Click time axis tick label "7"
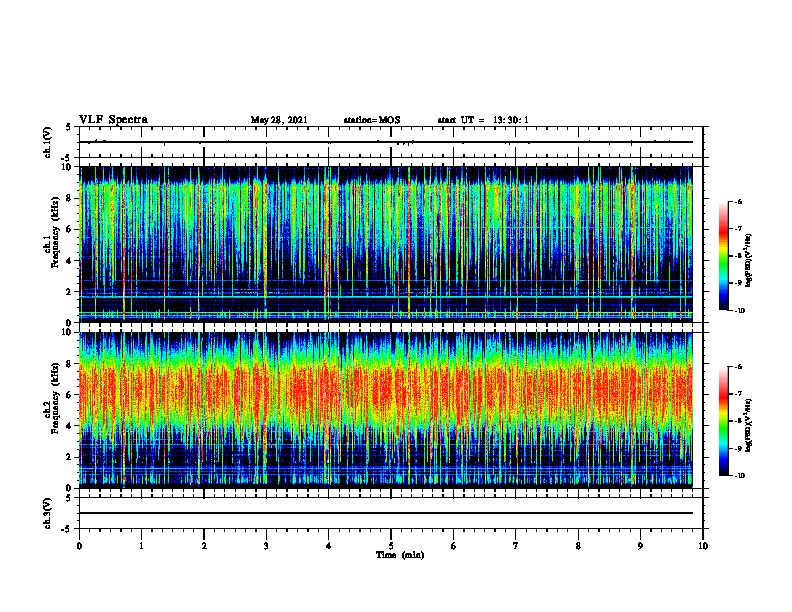 [515, 546]
